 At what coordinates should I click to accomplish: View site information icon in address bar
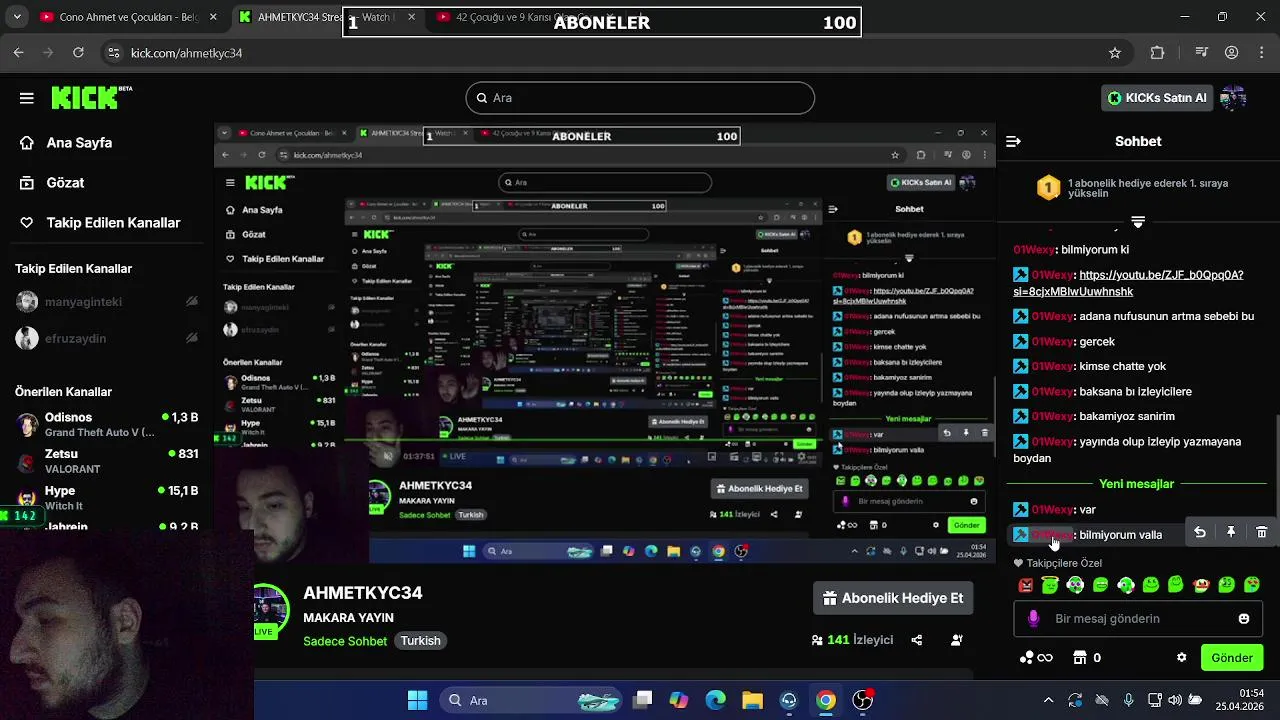[114, 53]
